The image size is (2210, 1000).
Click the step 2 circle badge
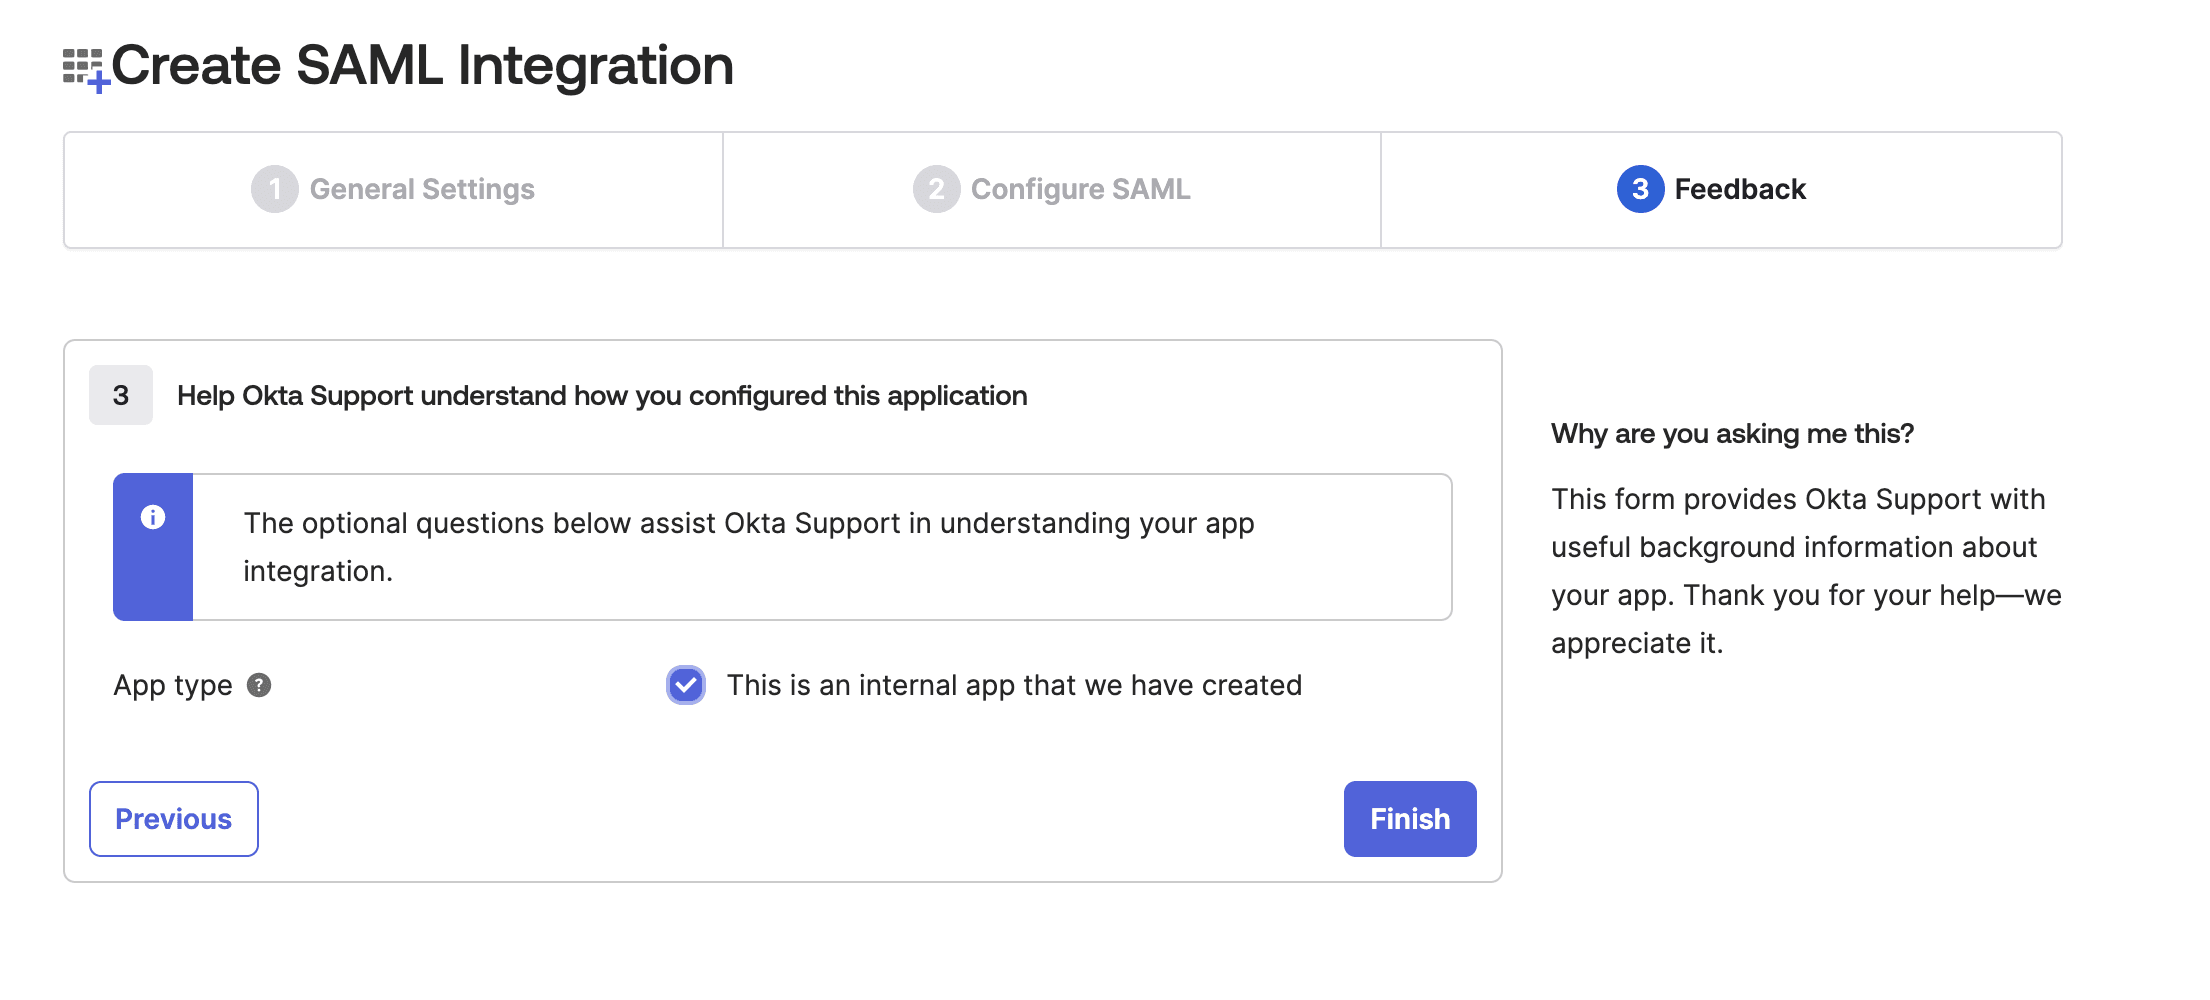[936, 189]
